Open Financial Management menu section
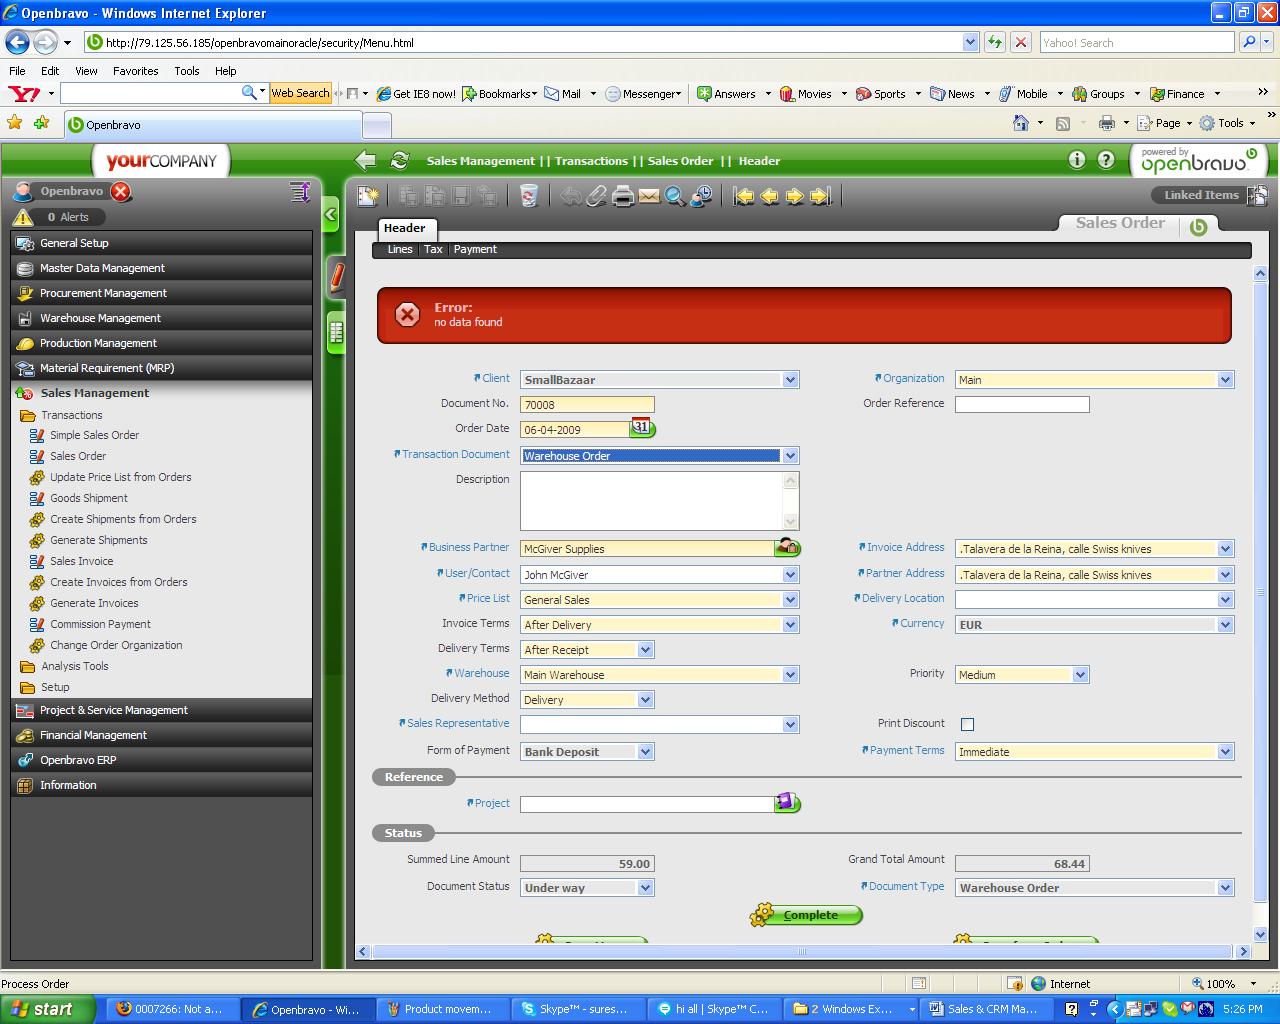 [93, 735]
